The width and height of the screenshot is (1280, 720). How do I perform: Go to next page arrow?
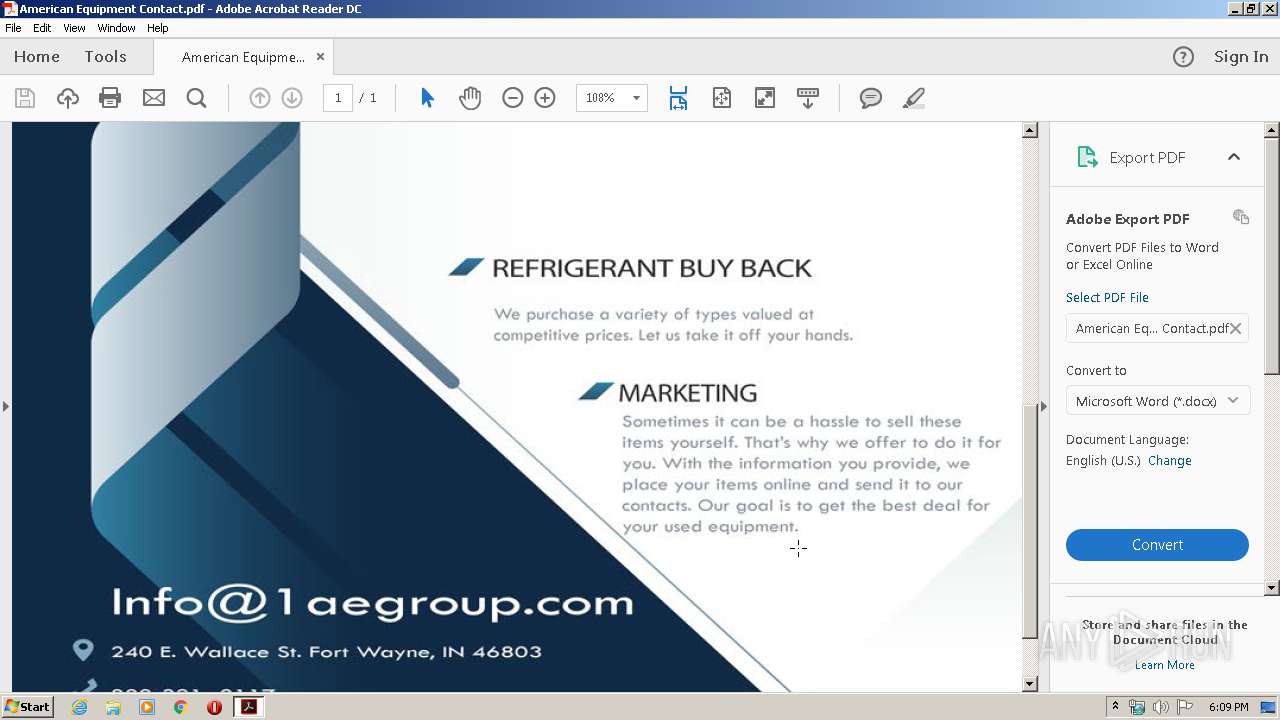click(292, 98)
